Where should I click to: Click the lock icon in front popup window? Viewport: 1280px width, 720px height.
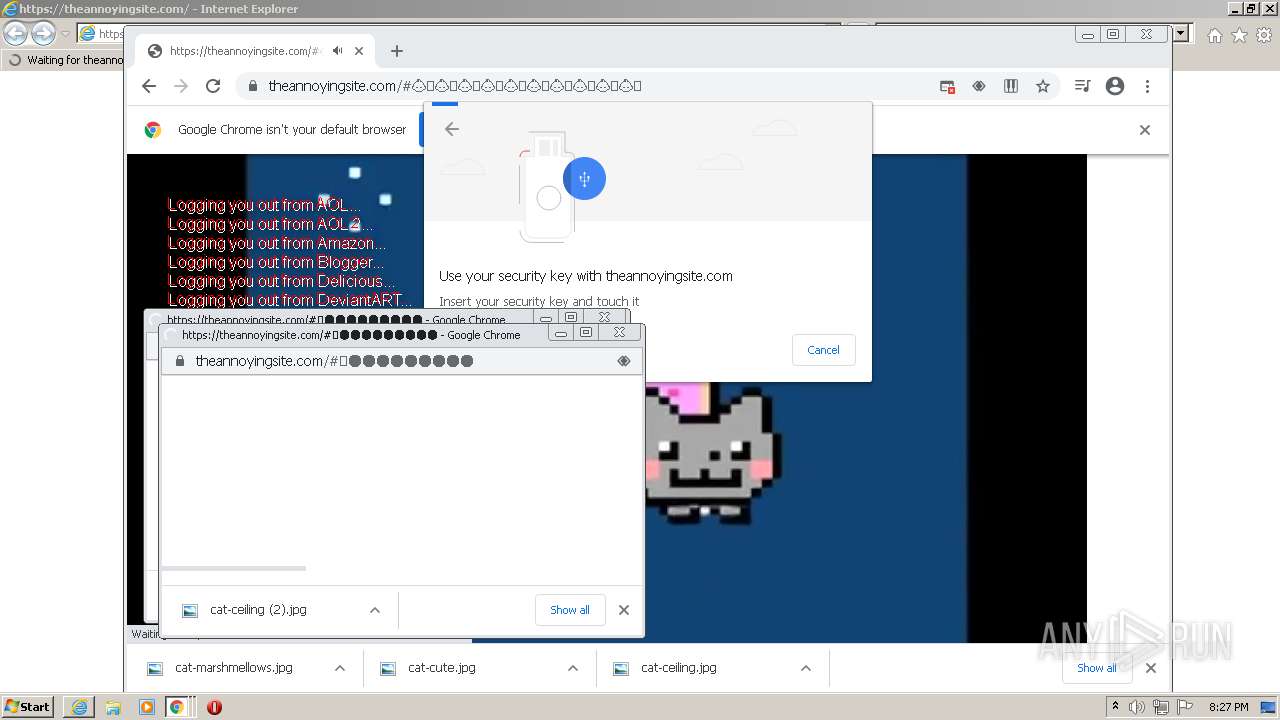[180, 361]
